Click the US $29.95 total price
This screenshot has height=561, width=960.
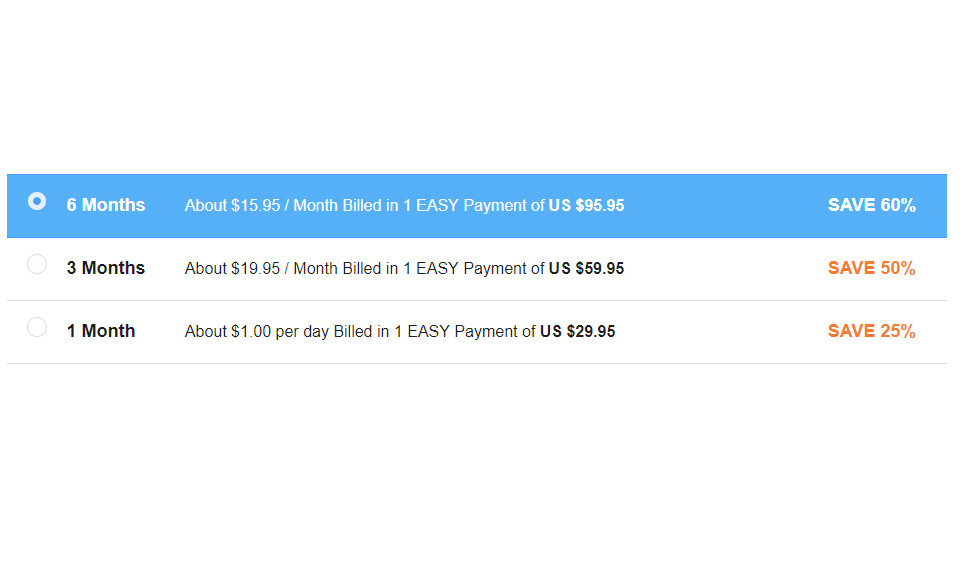(x=577, y=332)
